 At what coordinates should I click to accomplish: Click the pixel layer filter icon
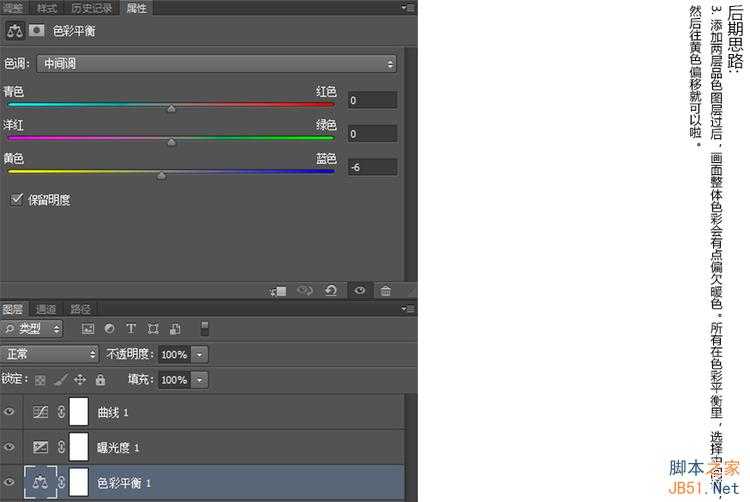pos(87,329)
